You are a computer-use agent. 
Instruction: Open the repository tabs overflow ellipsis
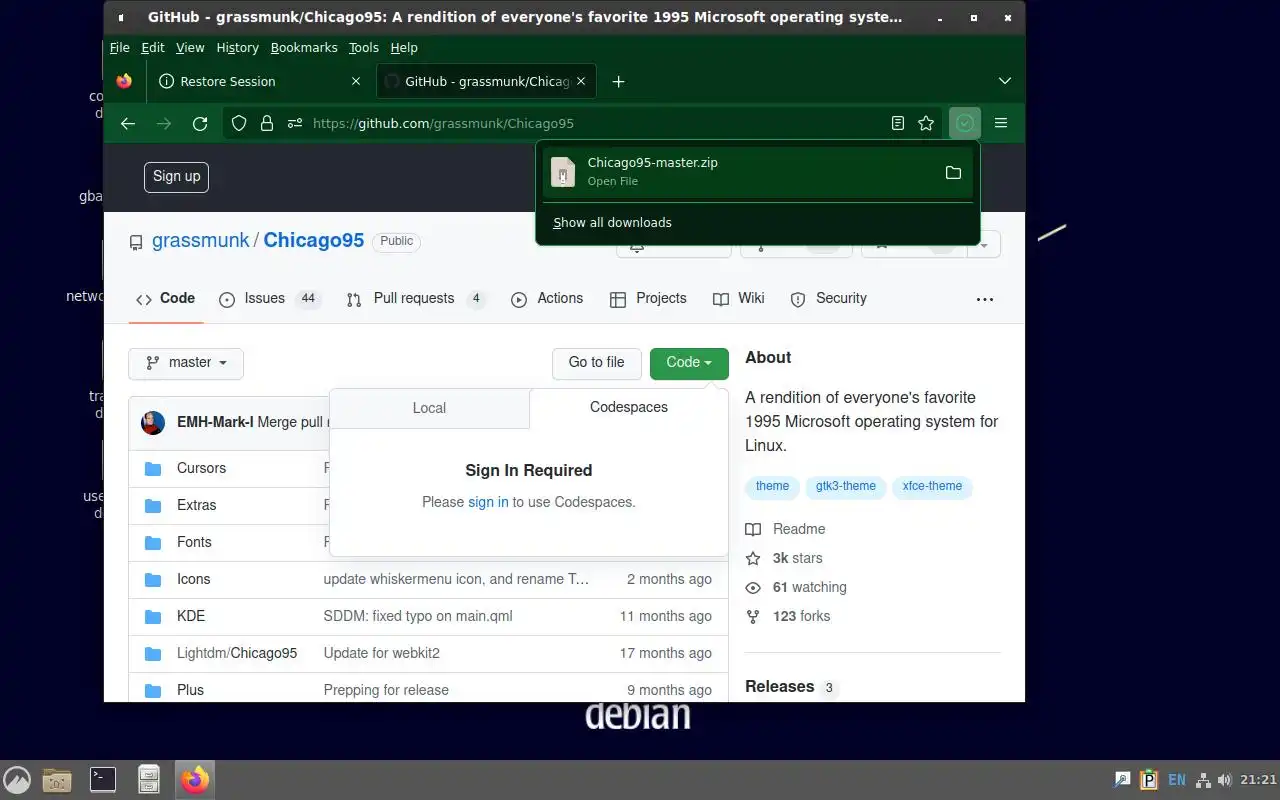(985, 299)
